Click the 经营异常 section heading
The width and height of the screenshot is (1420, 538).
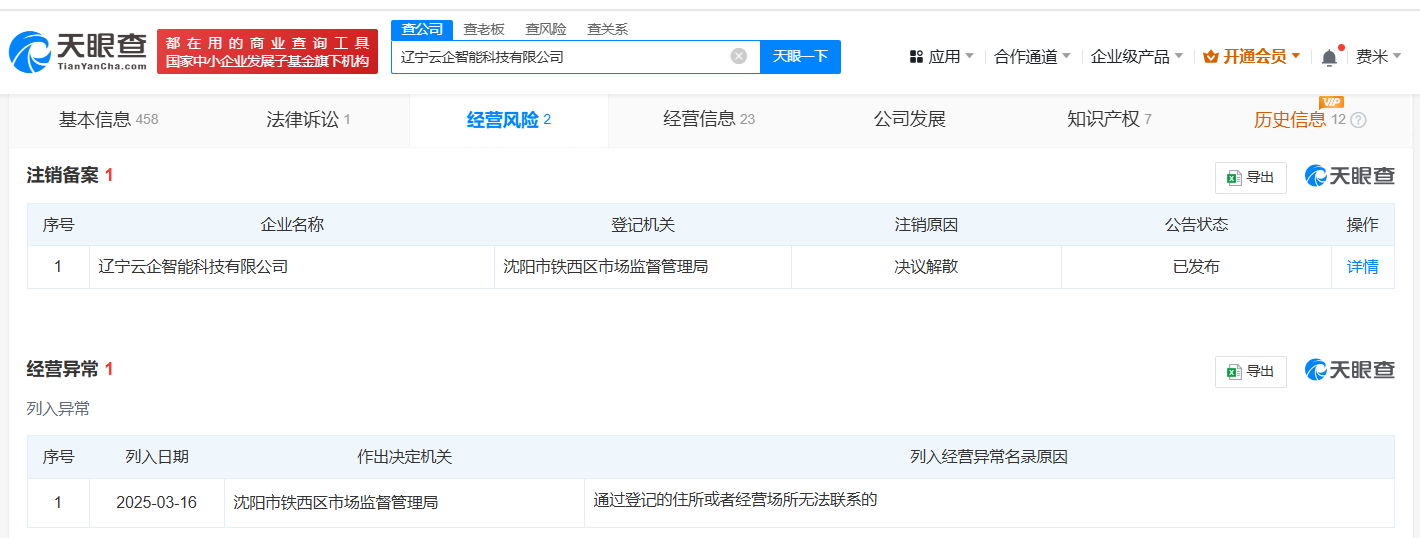62,369
